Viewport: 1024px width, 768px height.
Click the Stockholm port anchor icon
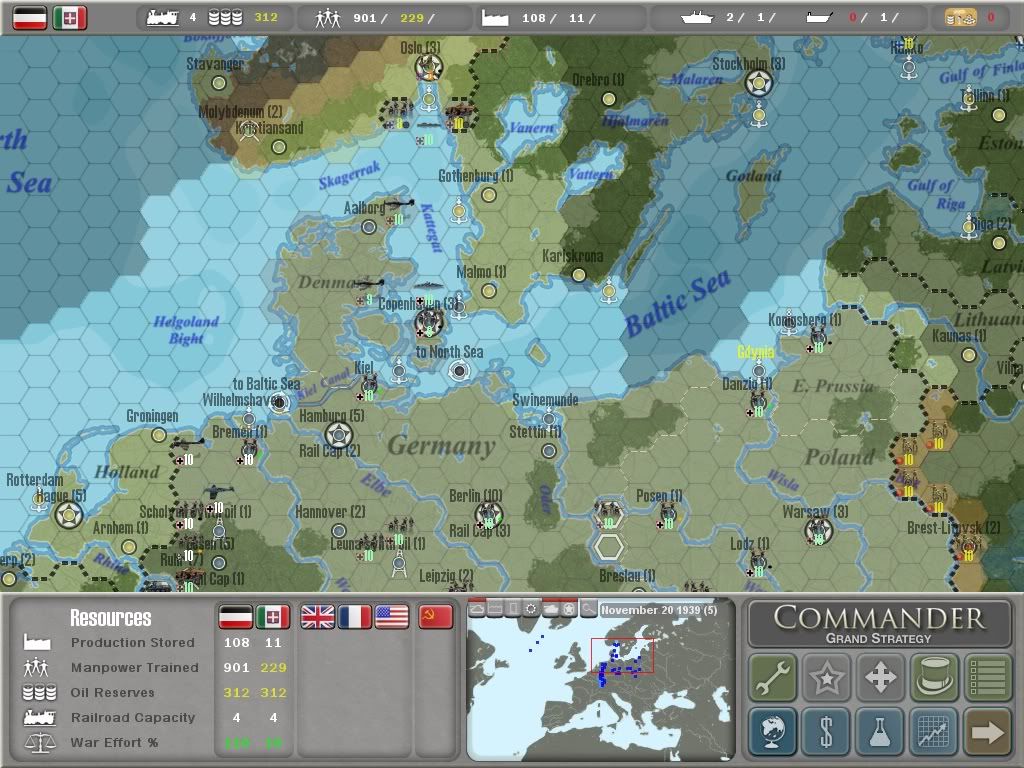758,117
